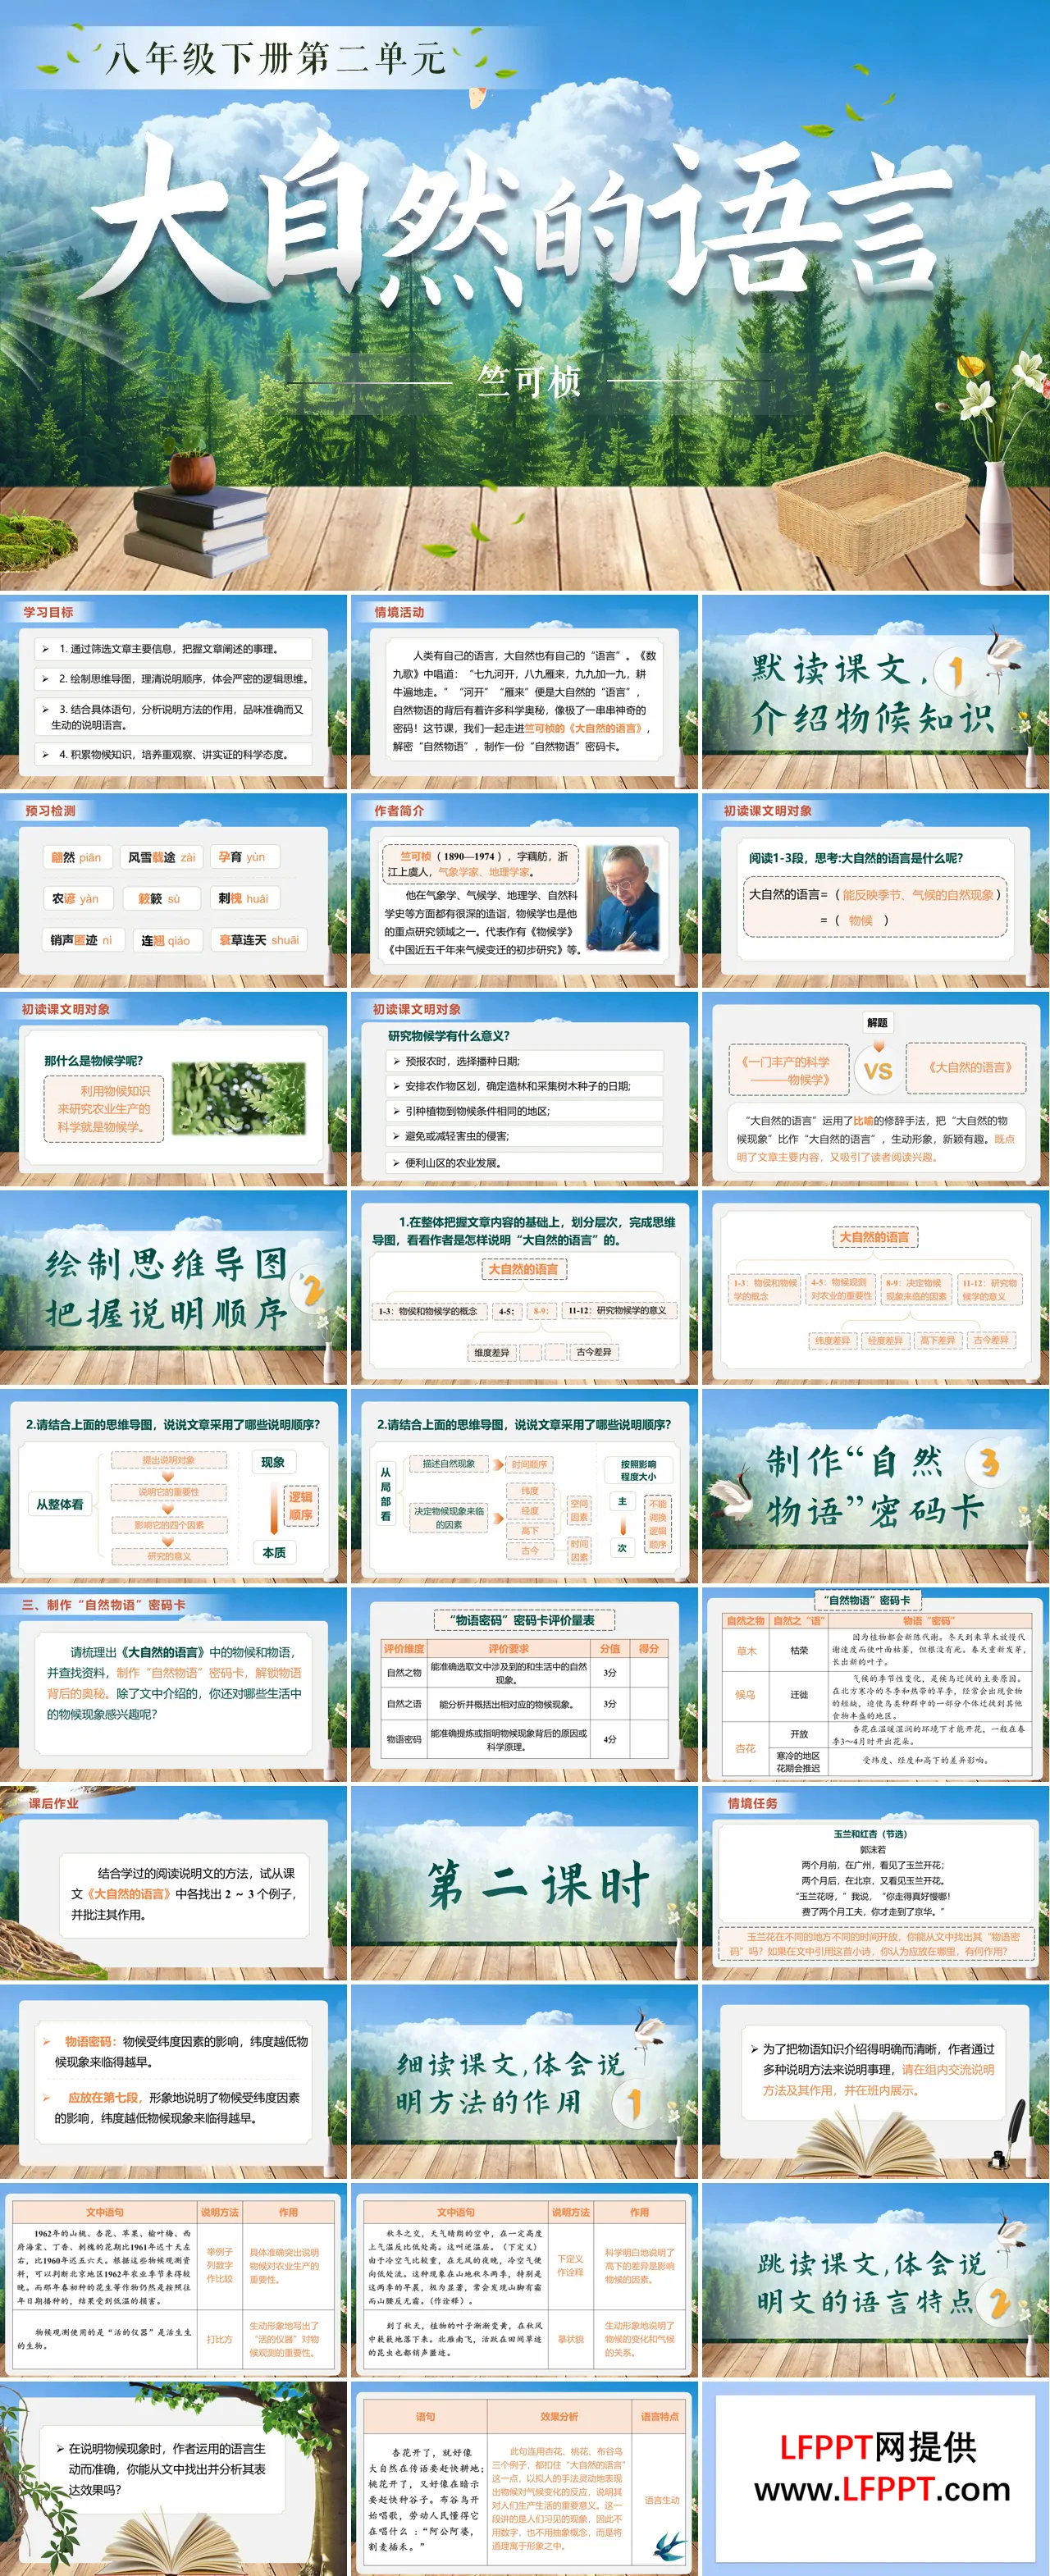
Task: Click bullet 预报农时,选择播种日期
Action: pyautogui.click(x=526, y=1061)
